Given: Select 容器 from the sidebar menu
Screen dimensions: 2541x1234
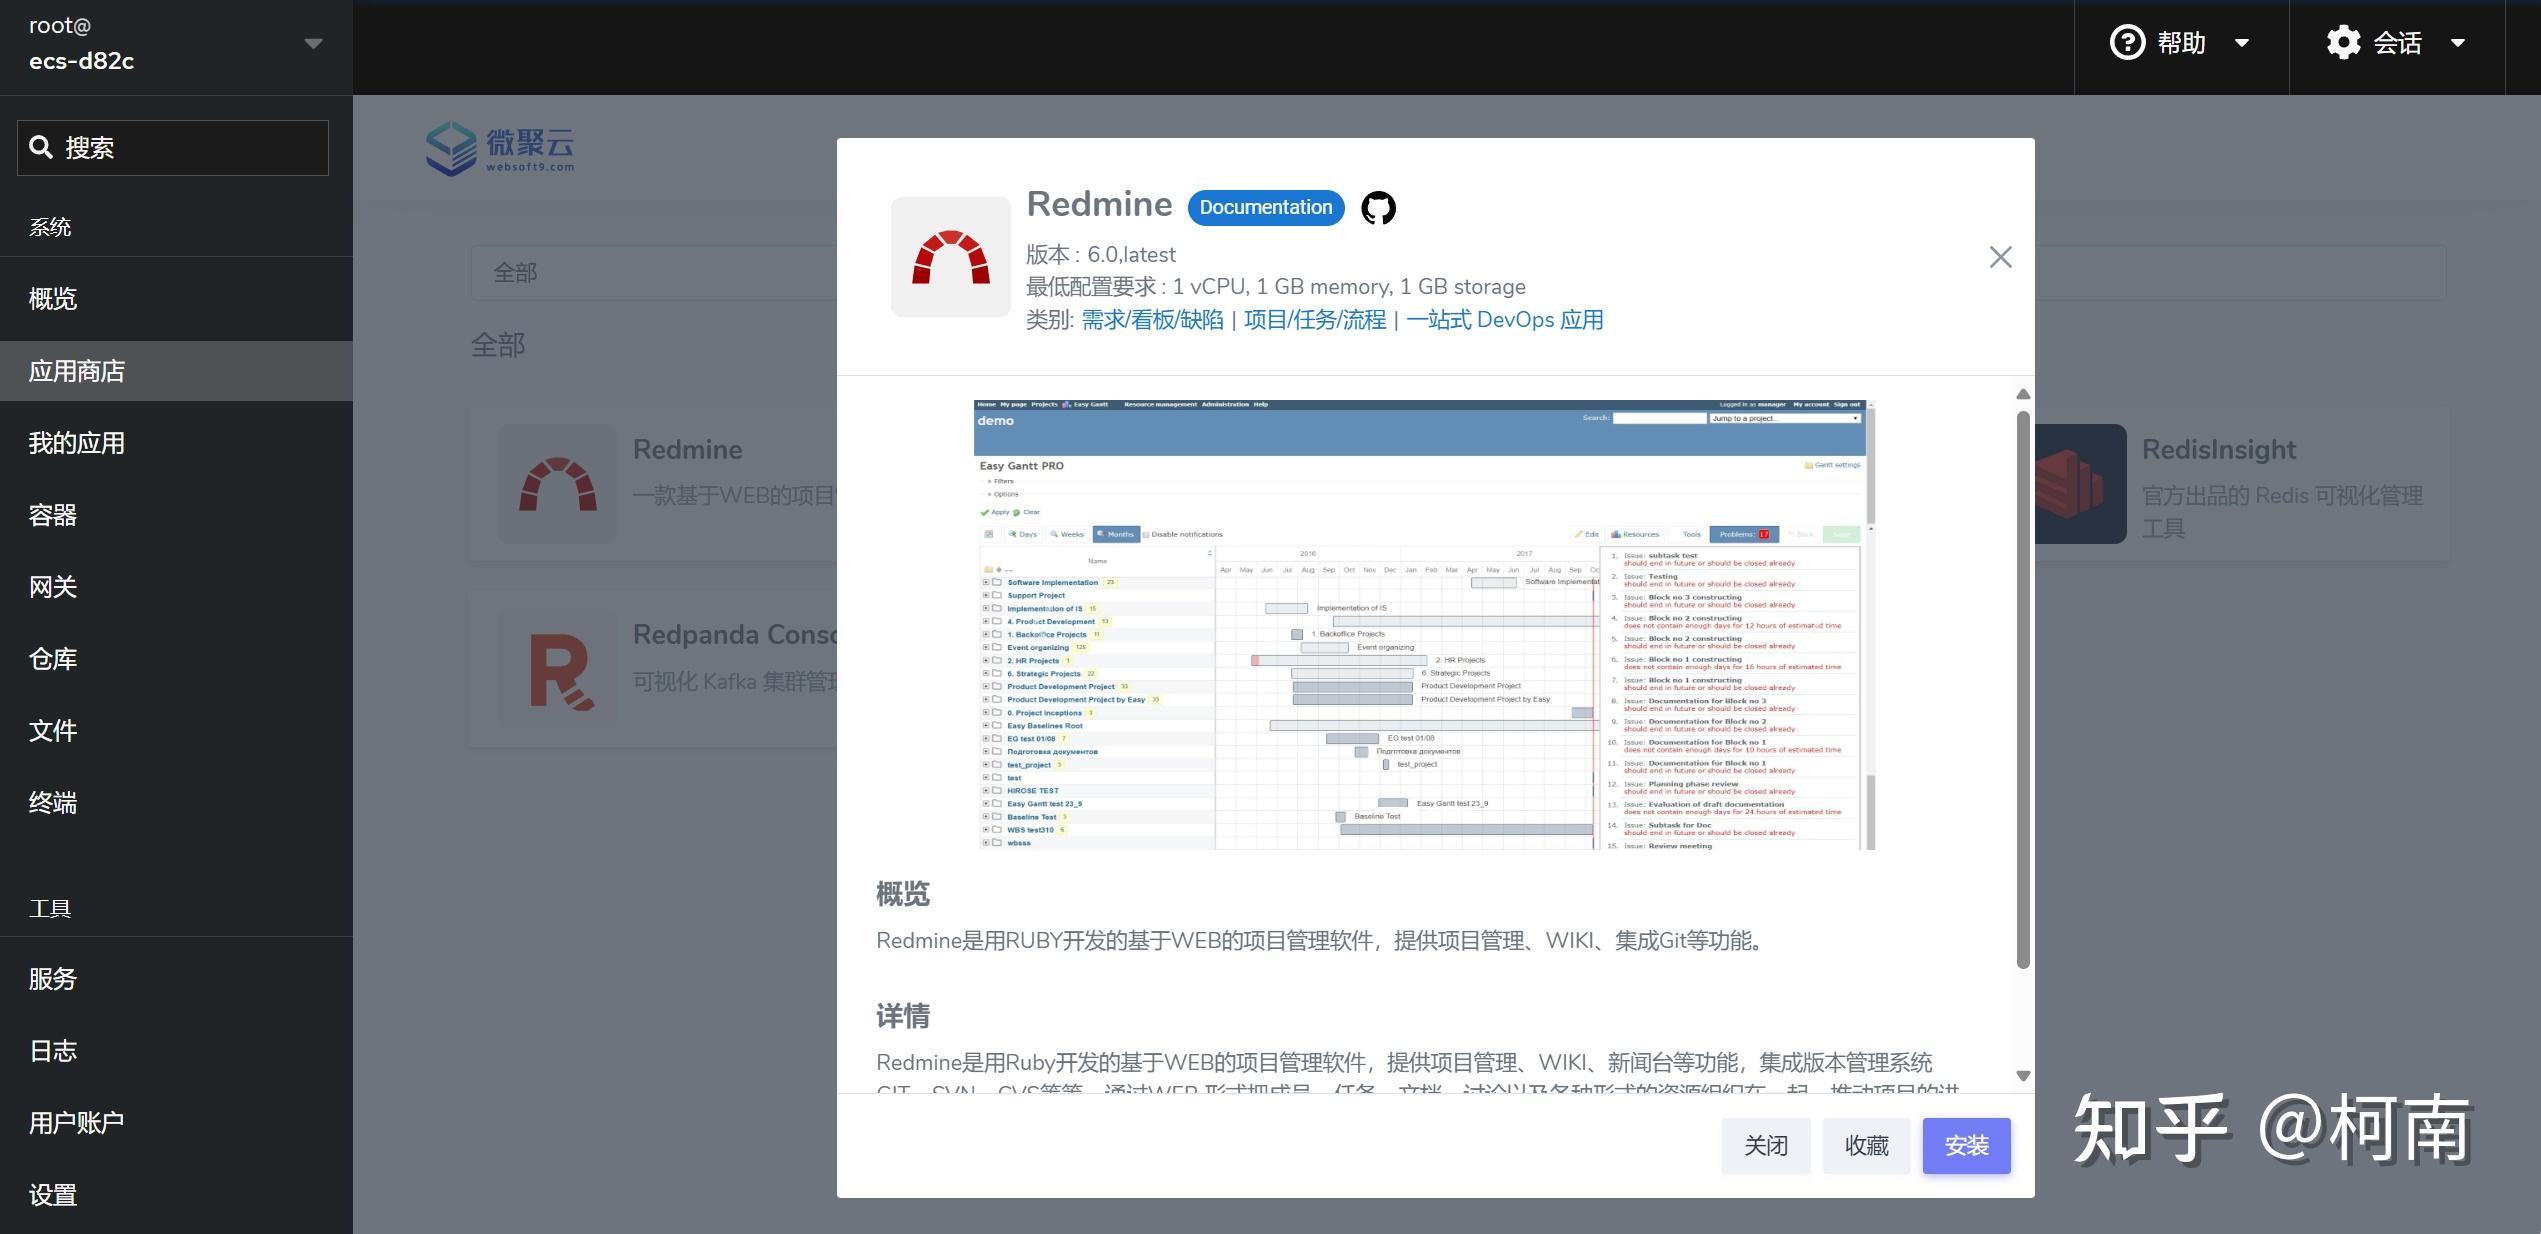Looking at the screenshot, I should (x=52, y=515).
